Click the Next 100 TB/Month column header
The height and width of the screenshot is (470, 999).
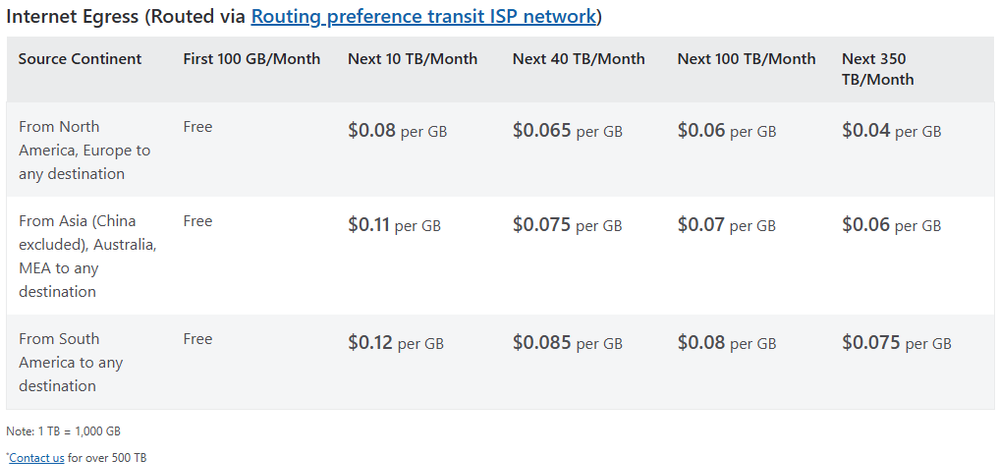tap(746, 59)
